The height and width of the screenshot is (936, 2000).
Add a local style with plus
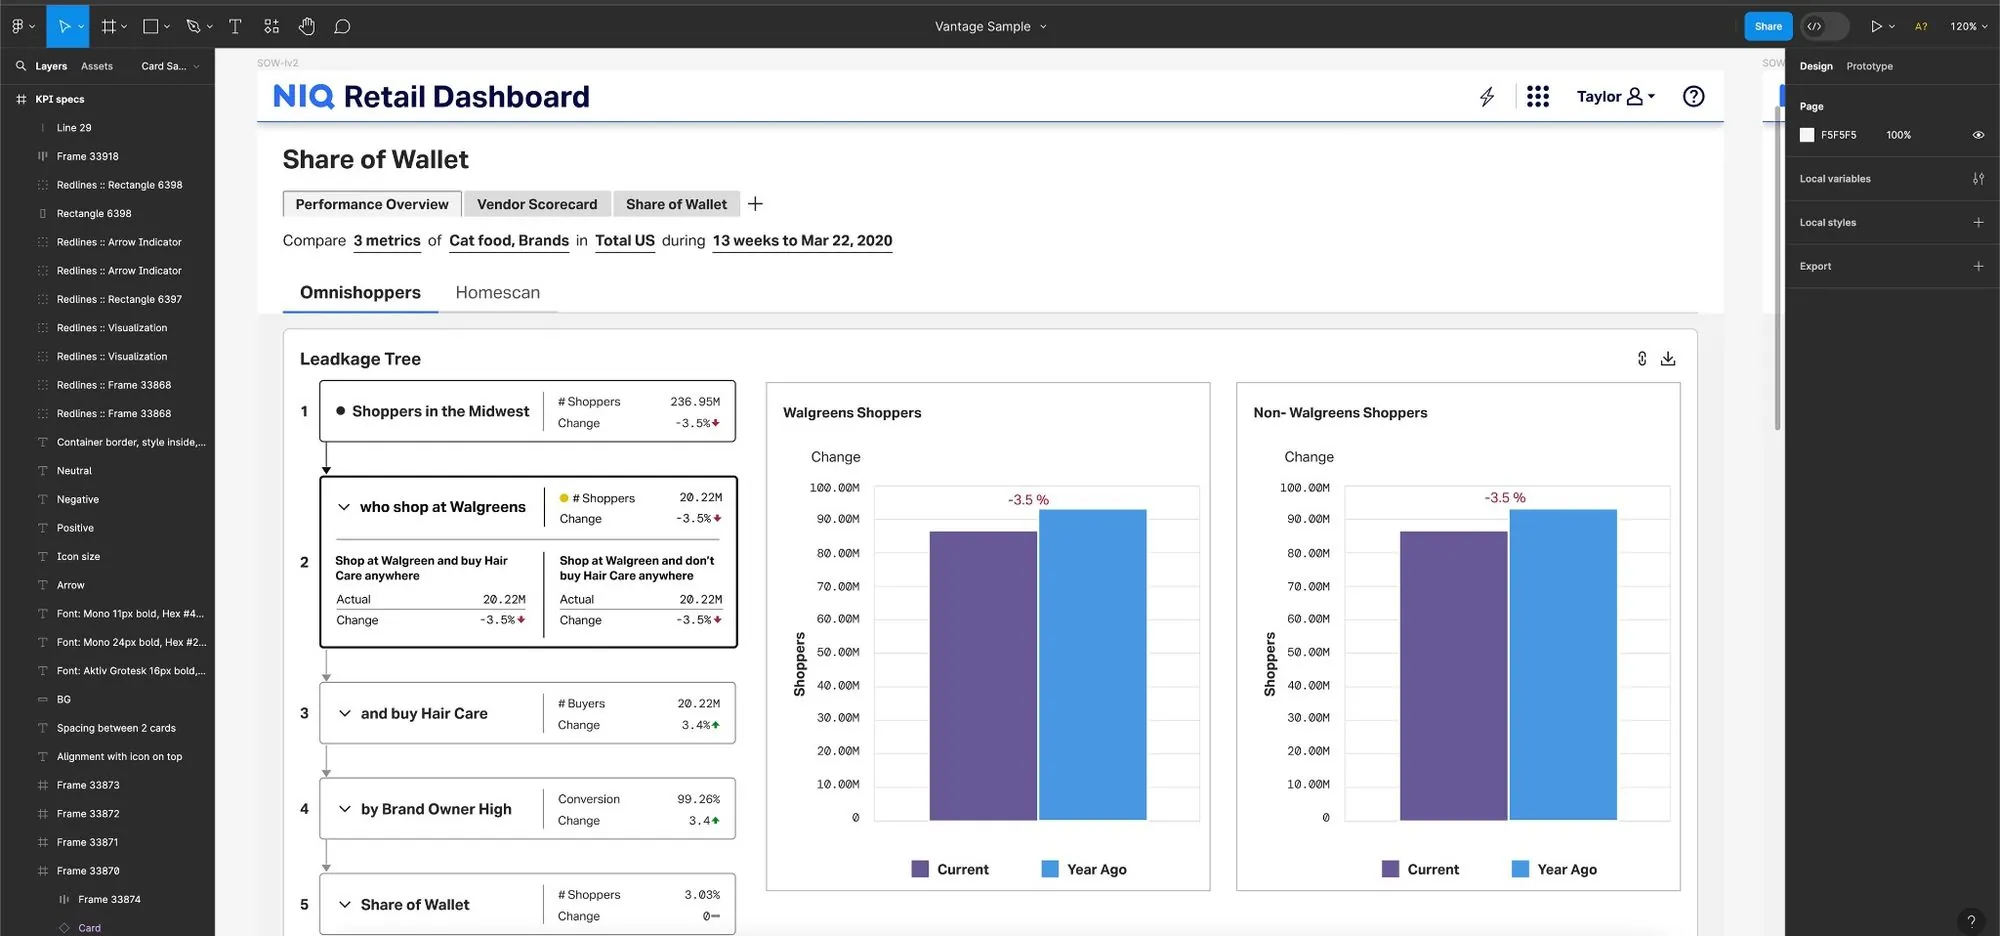[1978, 222]
